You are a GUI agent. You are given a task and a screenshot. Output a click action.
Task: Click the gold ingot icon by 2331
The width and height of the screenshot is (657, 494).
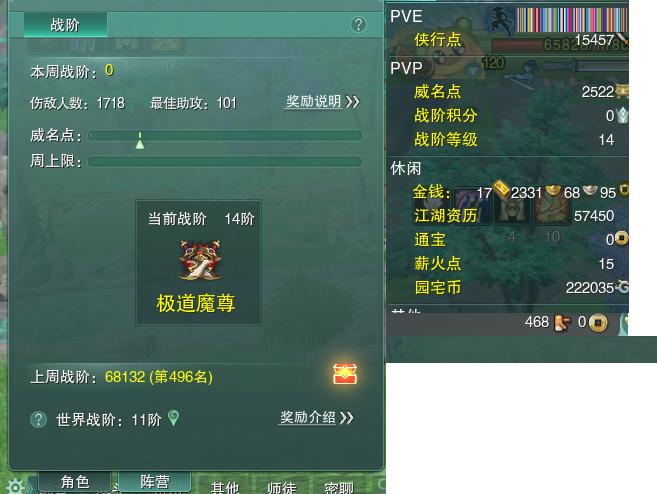point(553,190)
